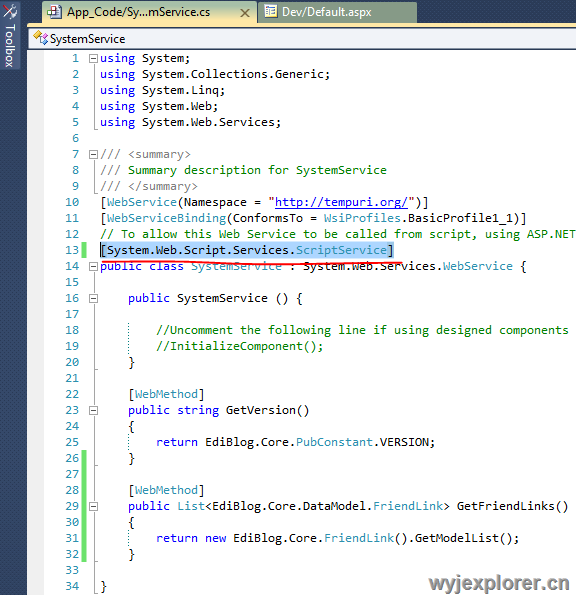This screenshot has height=595, width=576.
Task: Open the http://tempuri.org/ link
Action: pos(341,202)
